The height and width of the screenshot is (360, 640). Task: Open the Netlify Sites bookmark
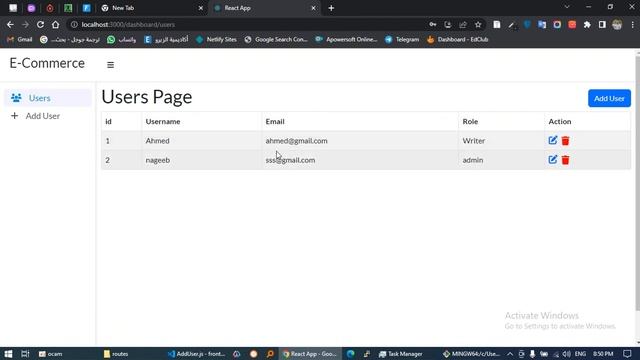[216, 40]
